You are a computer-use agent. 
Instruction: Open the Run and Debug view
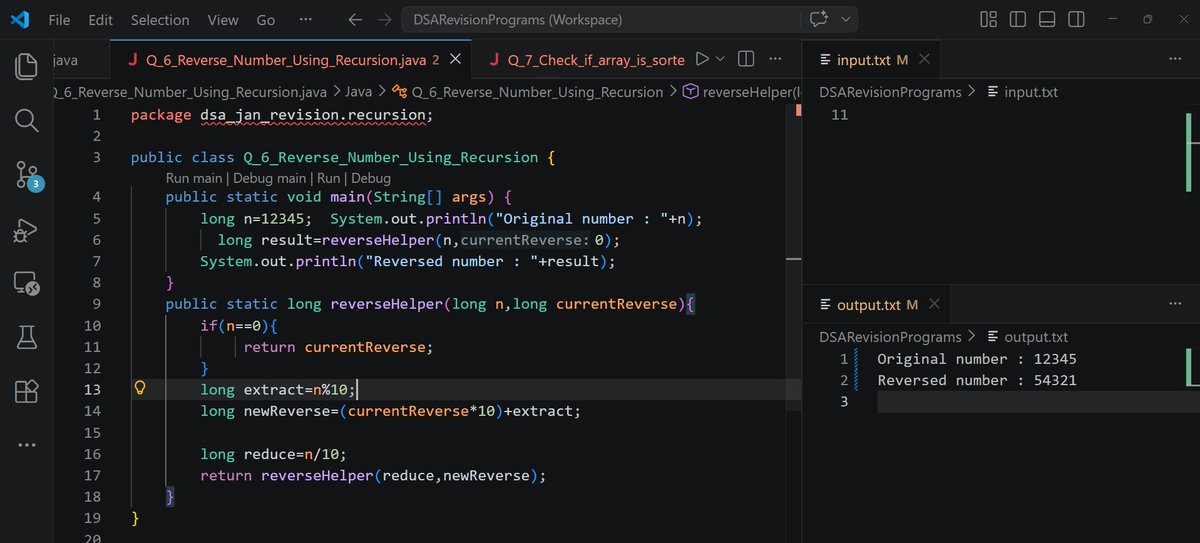point(26,230)
